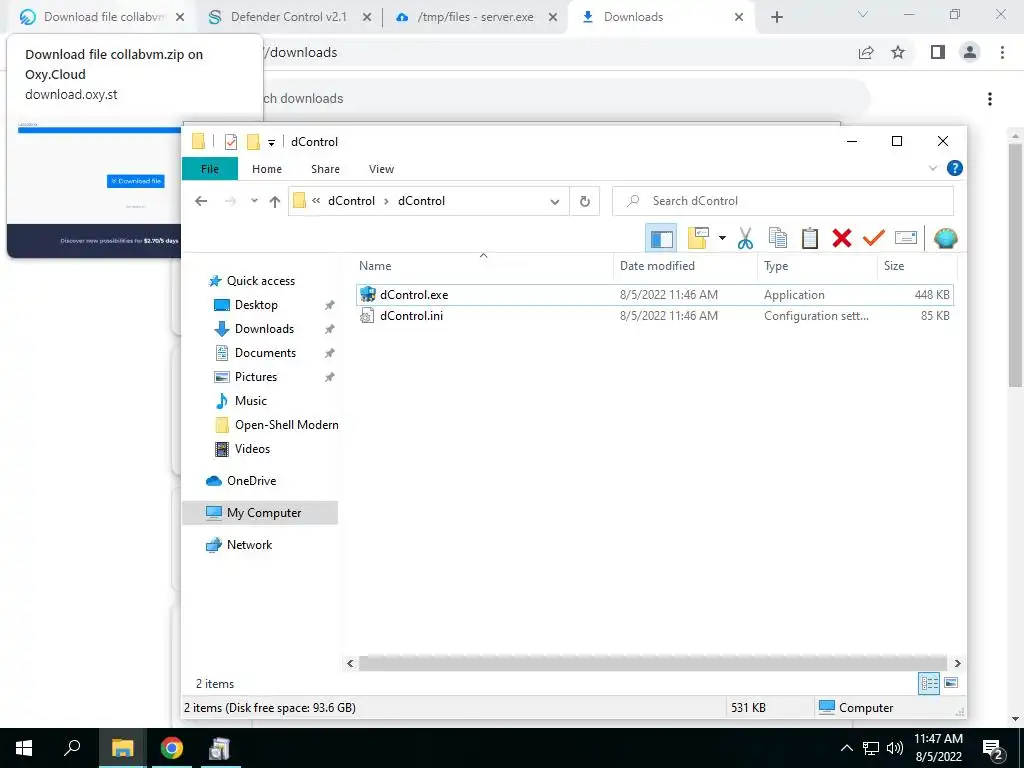Go up one folder level arrow
Viewport: 1024px width, 768px height.
point(275,201)
